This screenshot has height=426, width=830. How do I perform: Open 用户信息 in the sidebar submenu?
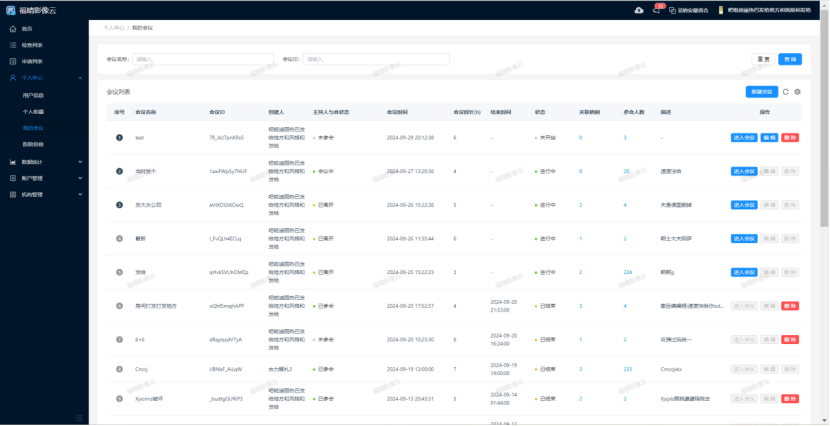tap(34, 94)
